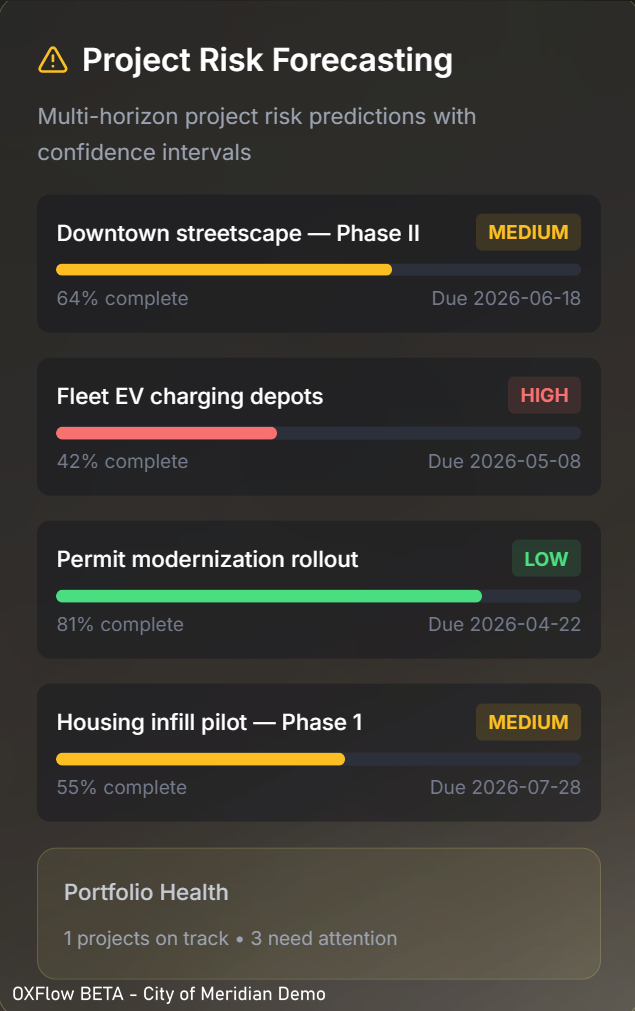
Task: Open the Permit modernization rollout project
Action: coord(207,559)
